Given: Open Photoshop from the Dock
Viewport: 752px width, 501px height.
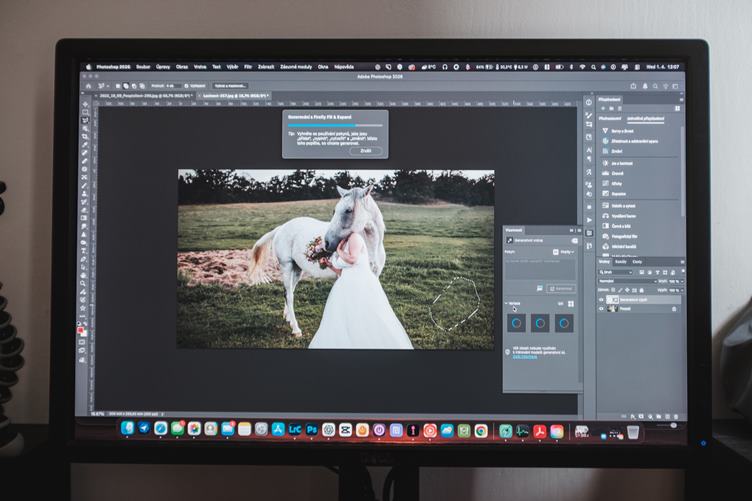Looking at the screenshot, I should (312, 430).
